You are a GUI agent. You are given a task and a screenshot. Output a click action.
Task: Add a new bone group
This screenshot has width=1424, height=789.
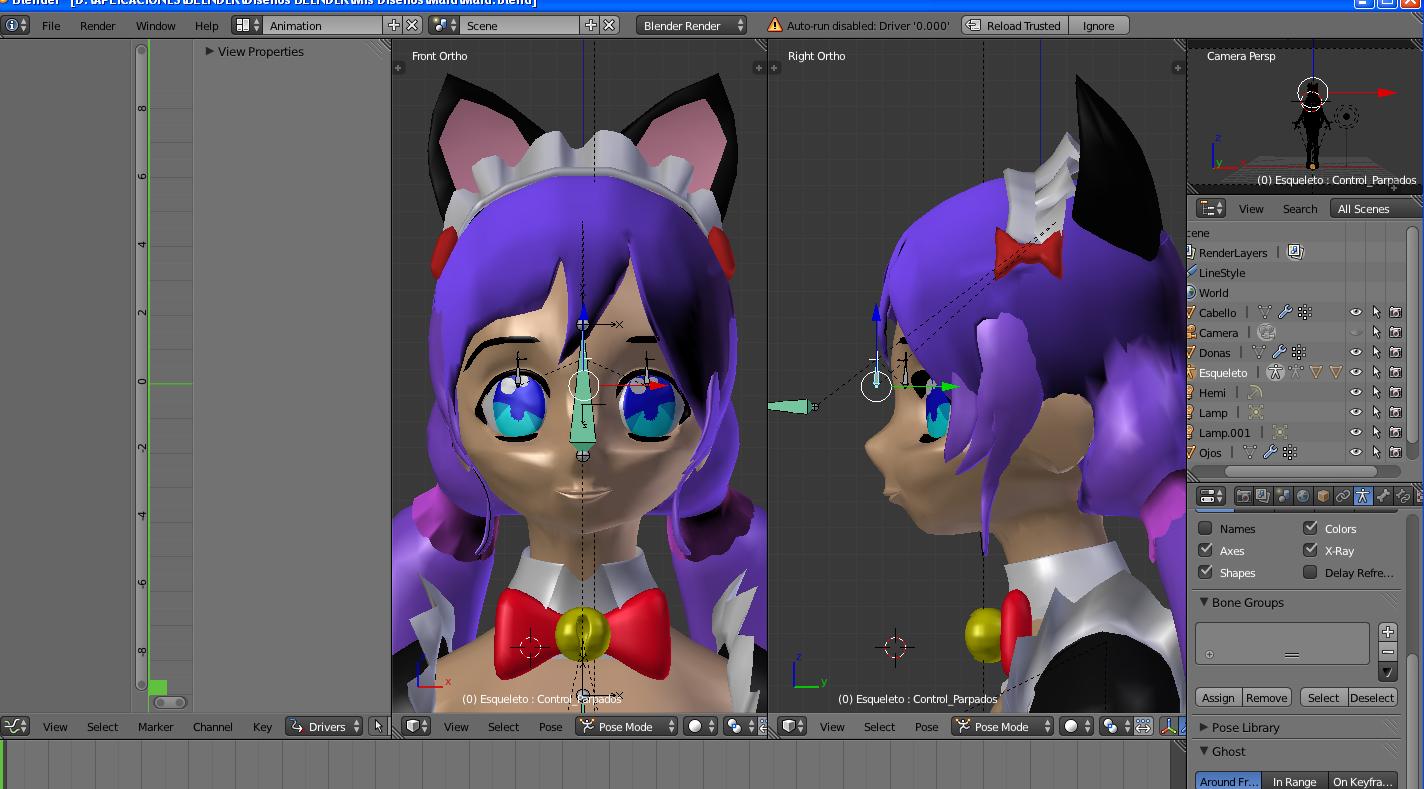pyautogui.click(x=1388, y=632)
